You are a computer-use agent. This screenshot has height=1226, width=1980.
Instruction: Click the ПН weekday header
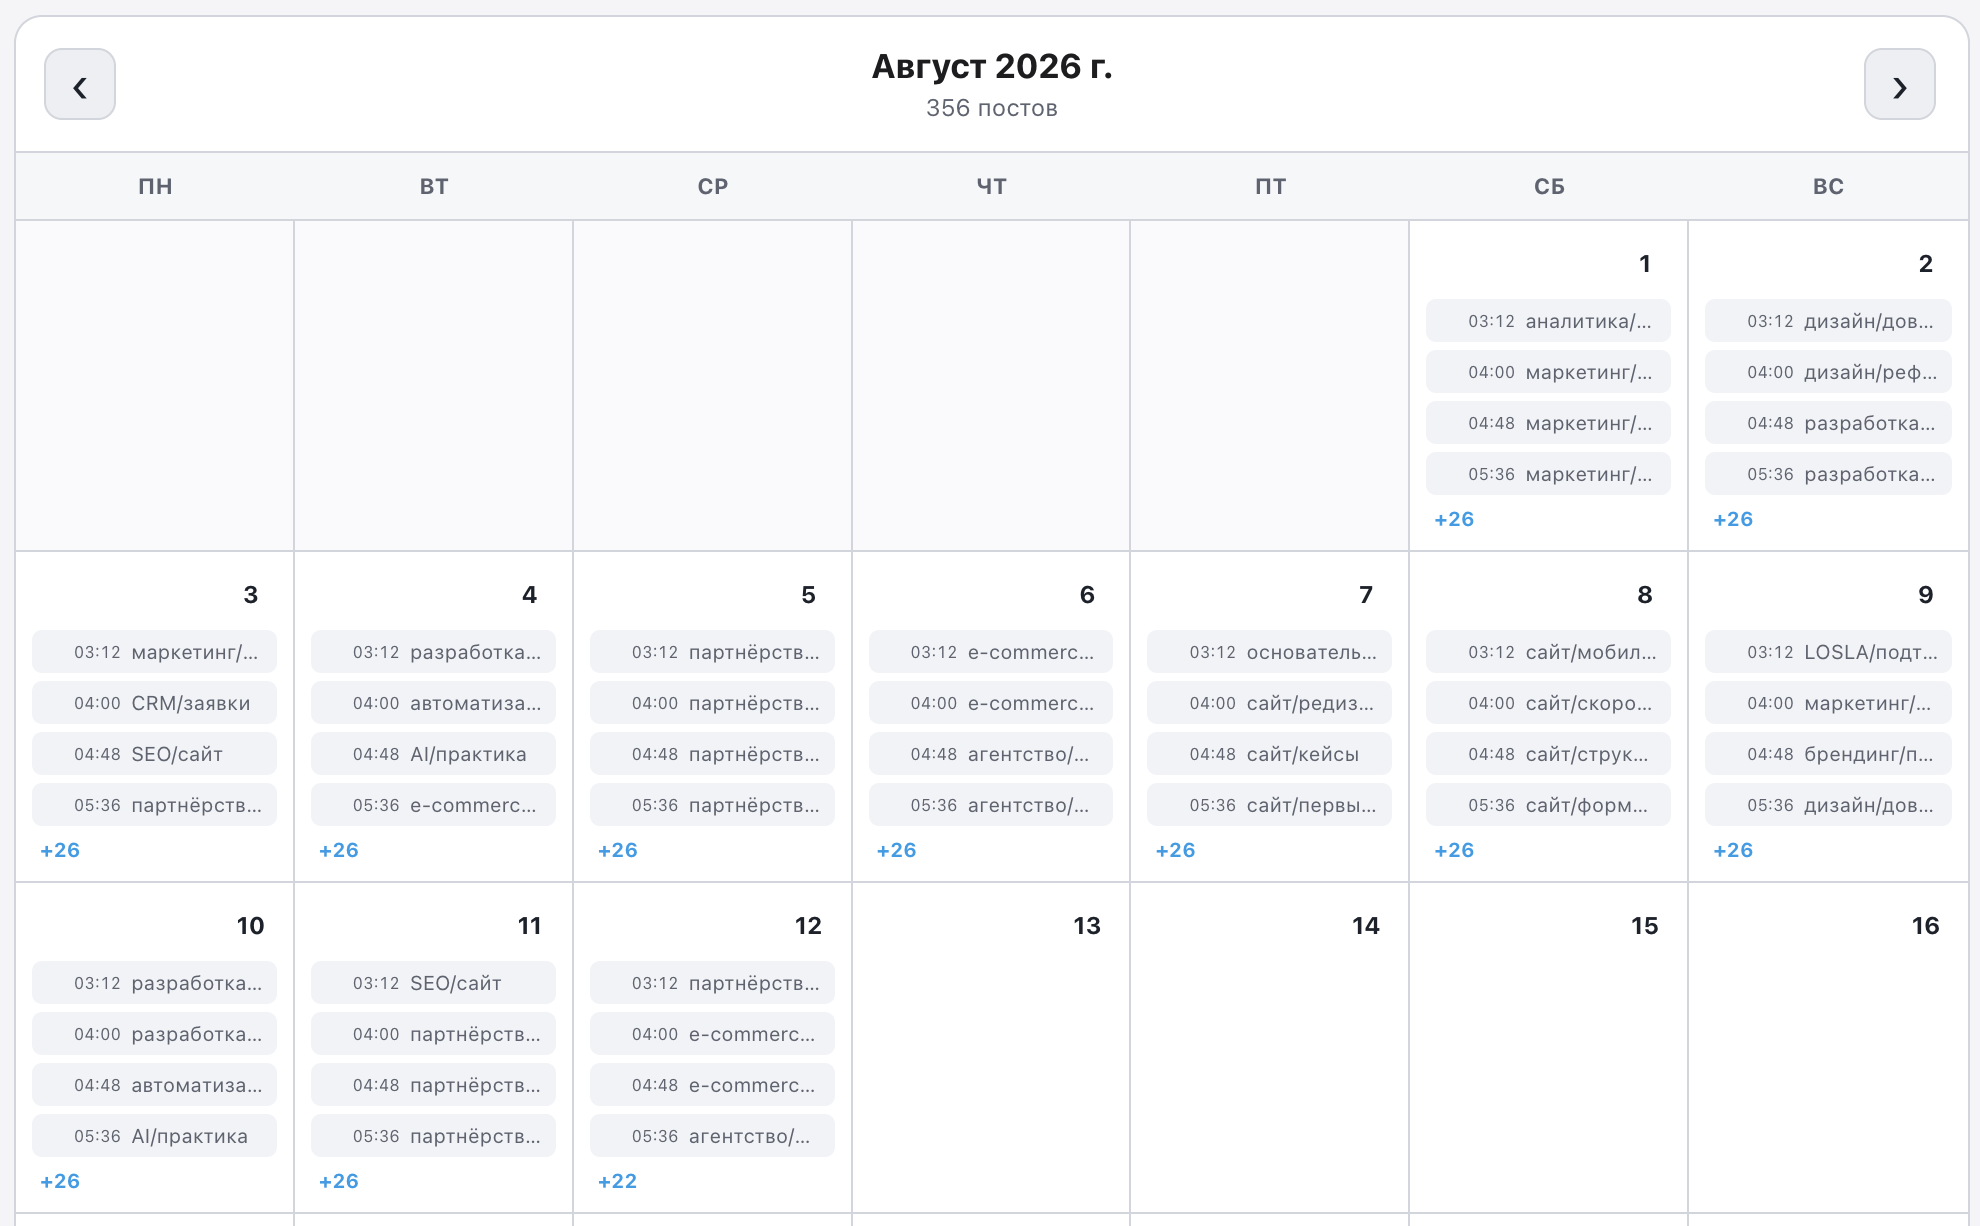[155, 186]
